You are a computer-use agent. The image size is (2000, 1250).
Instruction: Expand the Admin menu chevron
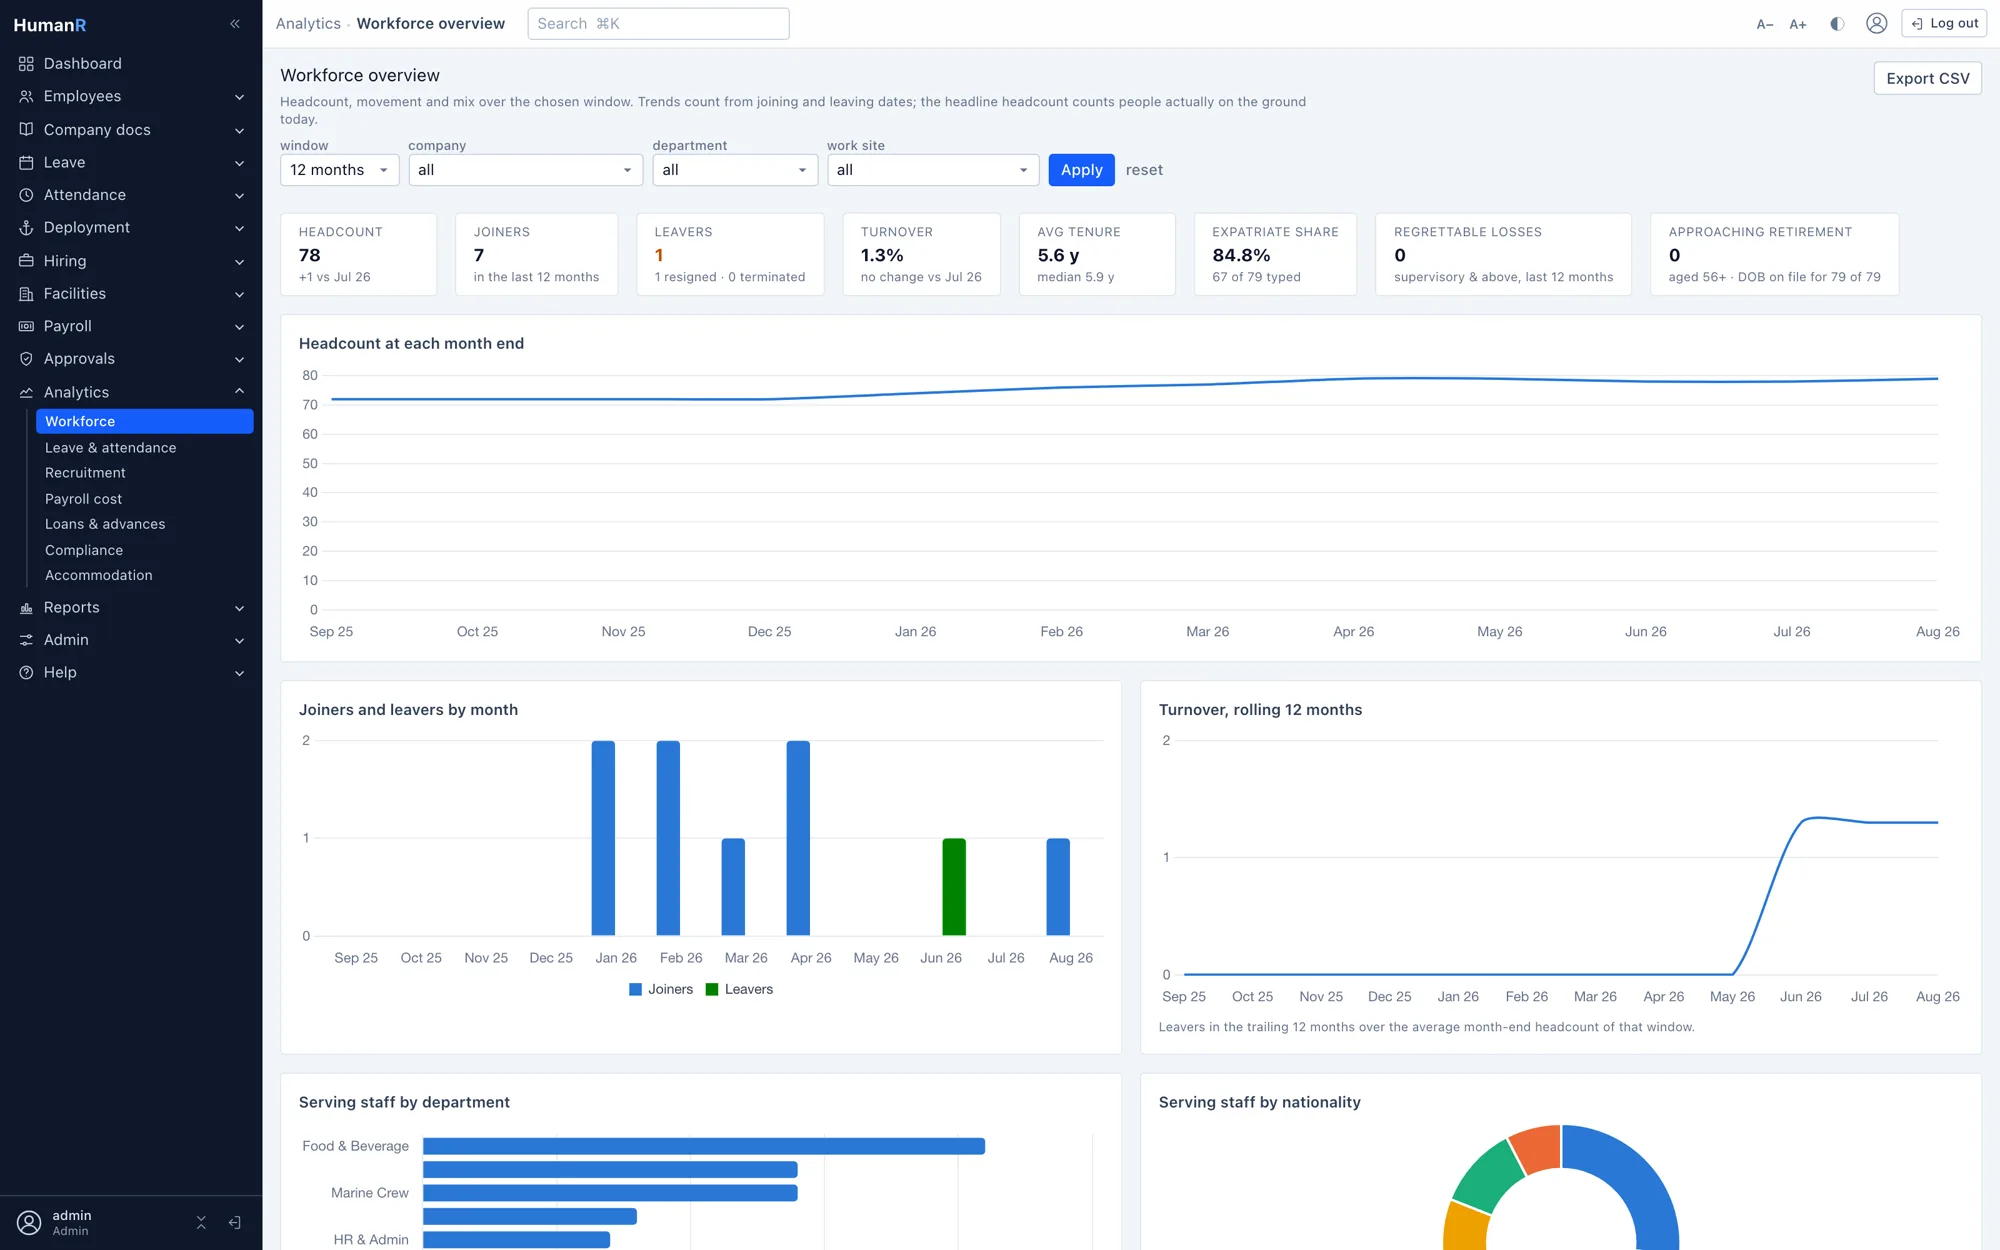[x=239, y=640]
